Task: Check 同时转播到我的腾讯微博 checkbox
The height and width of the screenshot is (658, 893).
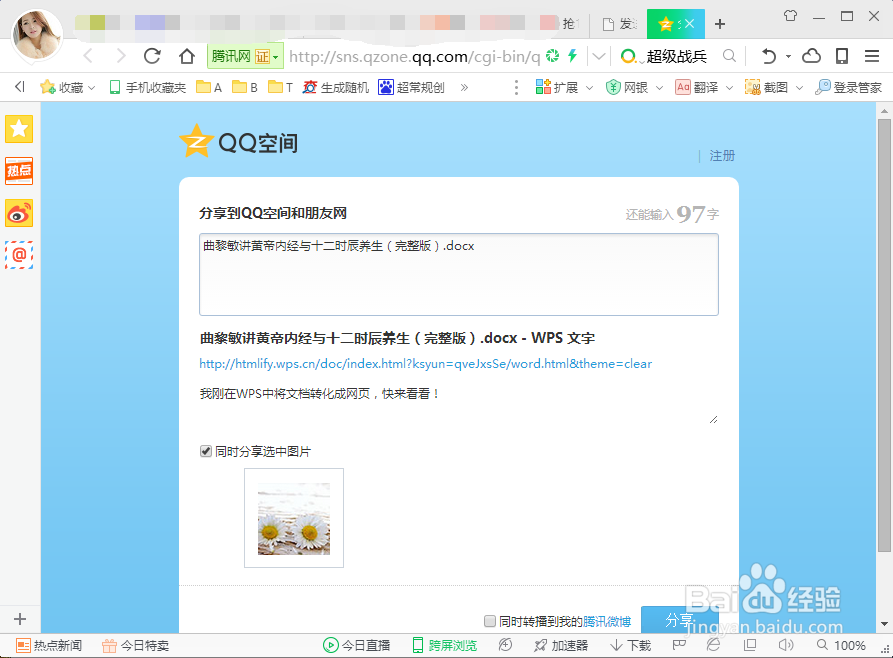Action: [x=490, y=621]
